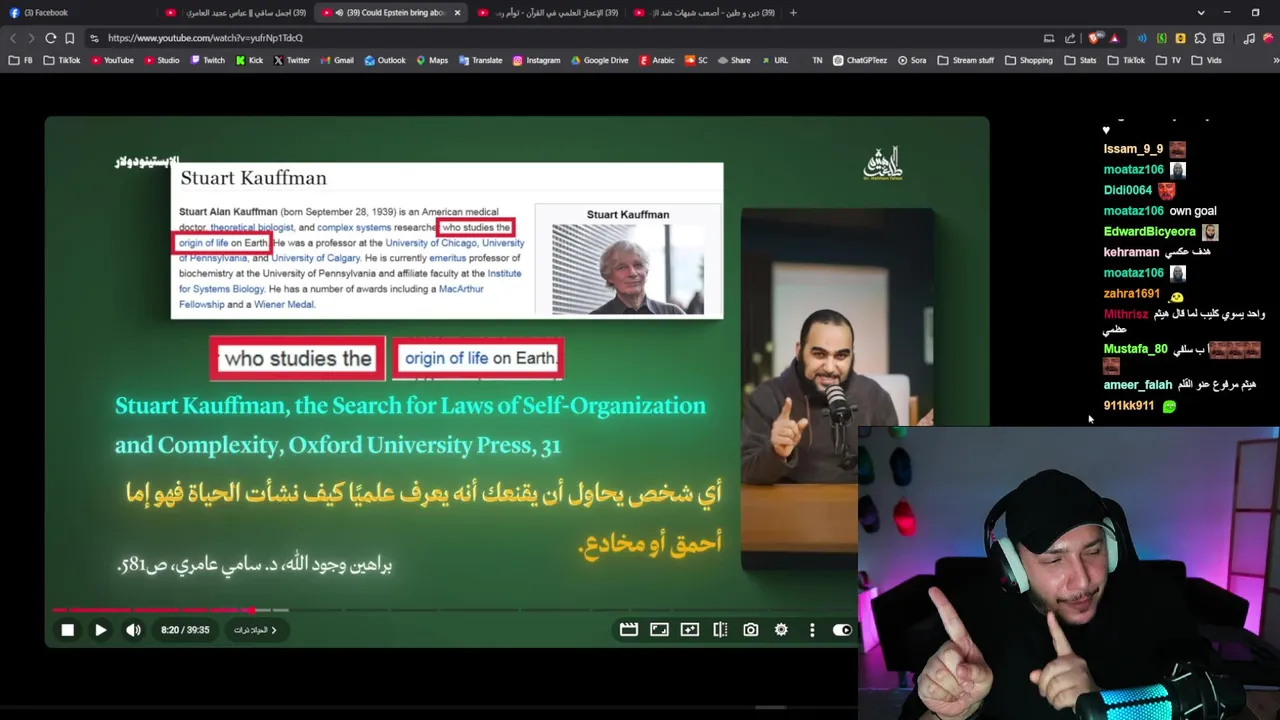Open the Studio bookmark

[162, 60]
